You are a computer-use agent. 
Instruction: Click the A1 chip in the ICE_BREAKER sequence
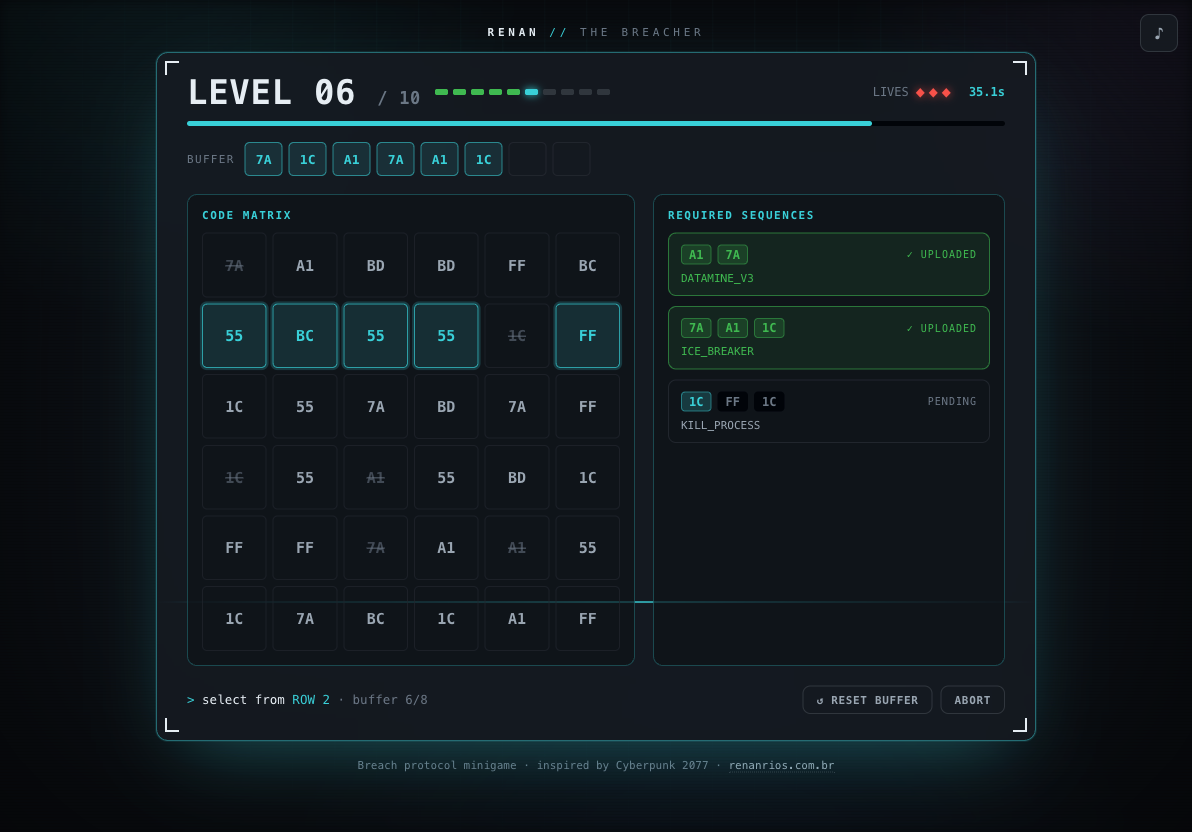click(x=732, y=328)
